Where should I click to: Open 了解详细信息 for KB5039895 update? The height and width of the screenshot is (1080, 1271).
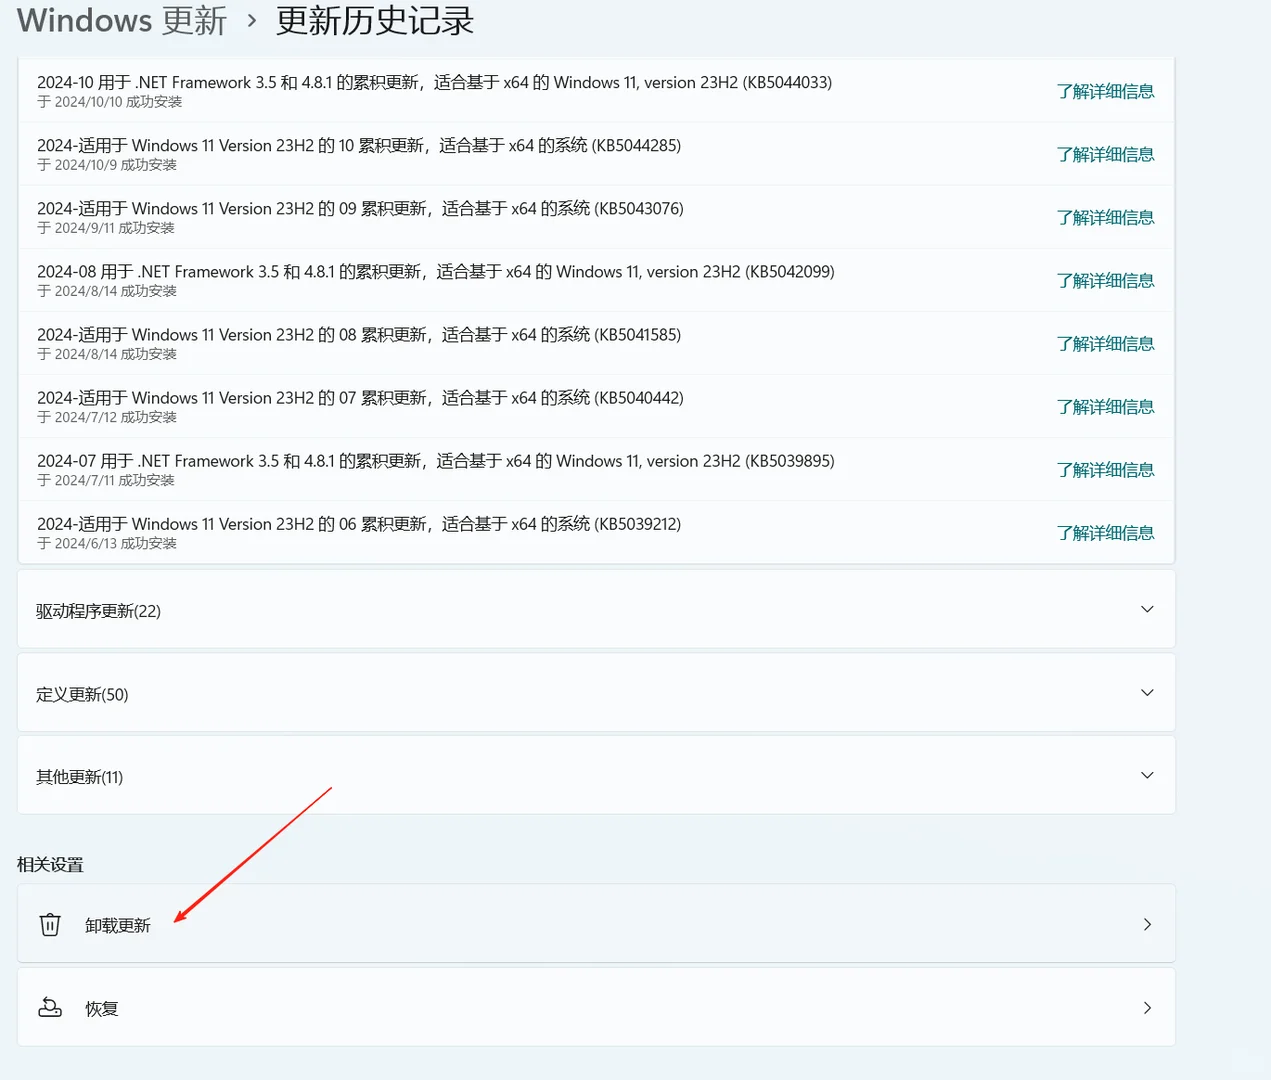point(1105,469)
